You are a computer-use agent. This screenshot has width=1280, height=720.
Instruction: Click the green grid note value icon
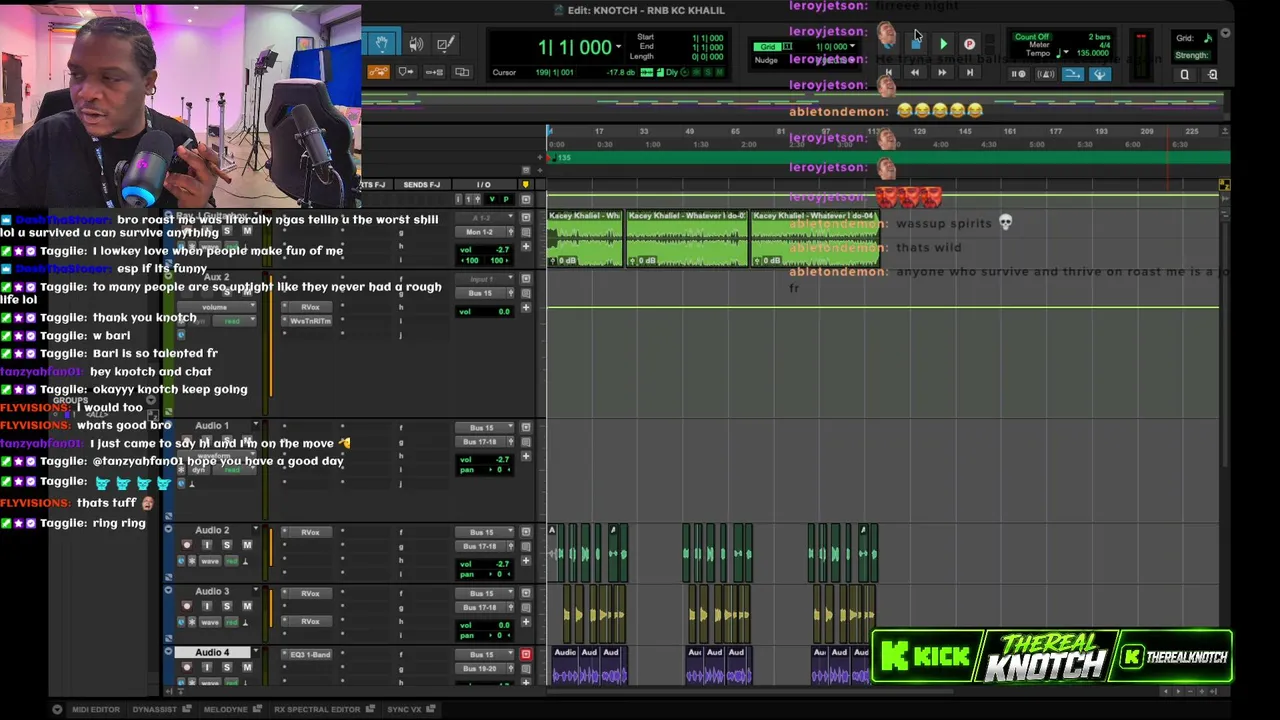1207,38
